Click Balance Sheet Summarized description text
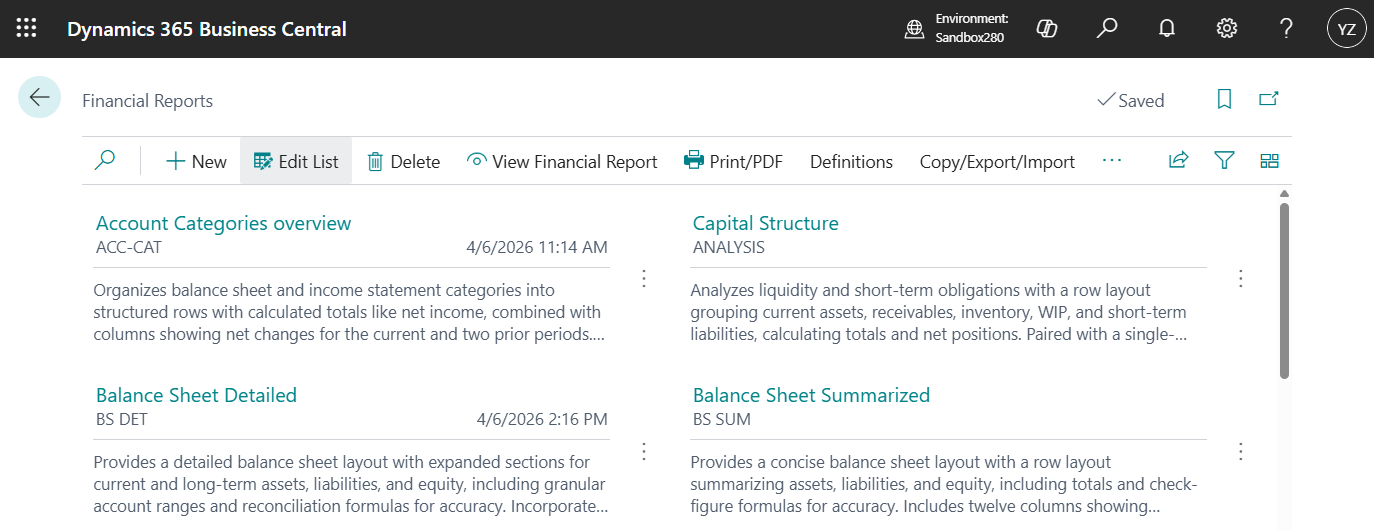 (944, 484)
